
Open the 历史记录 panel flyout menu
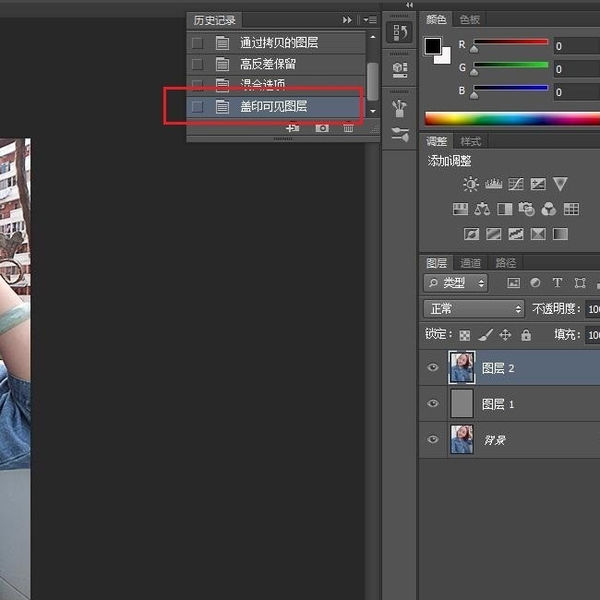(x=370, y=20)
